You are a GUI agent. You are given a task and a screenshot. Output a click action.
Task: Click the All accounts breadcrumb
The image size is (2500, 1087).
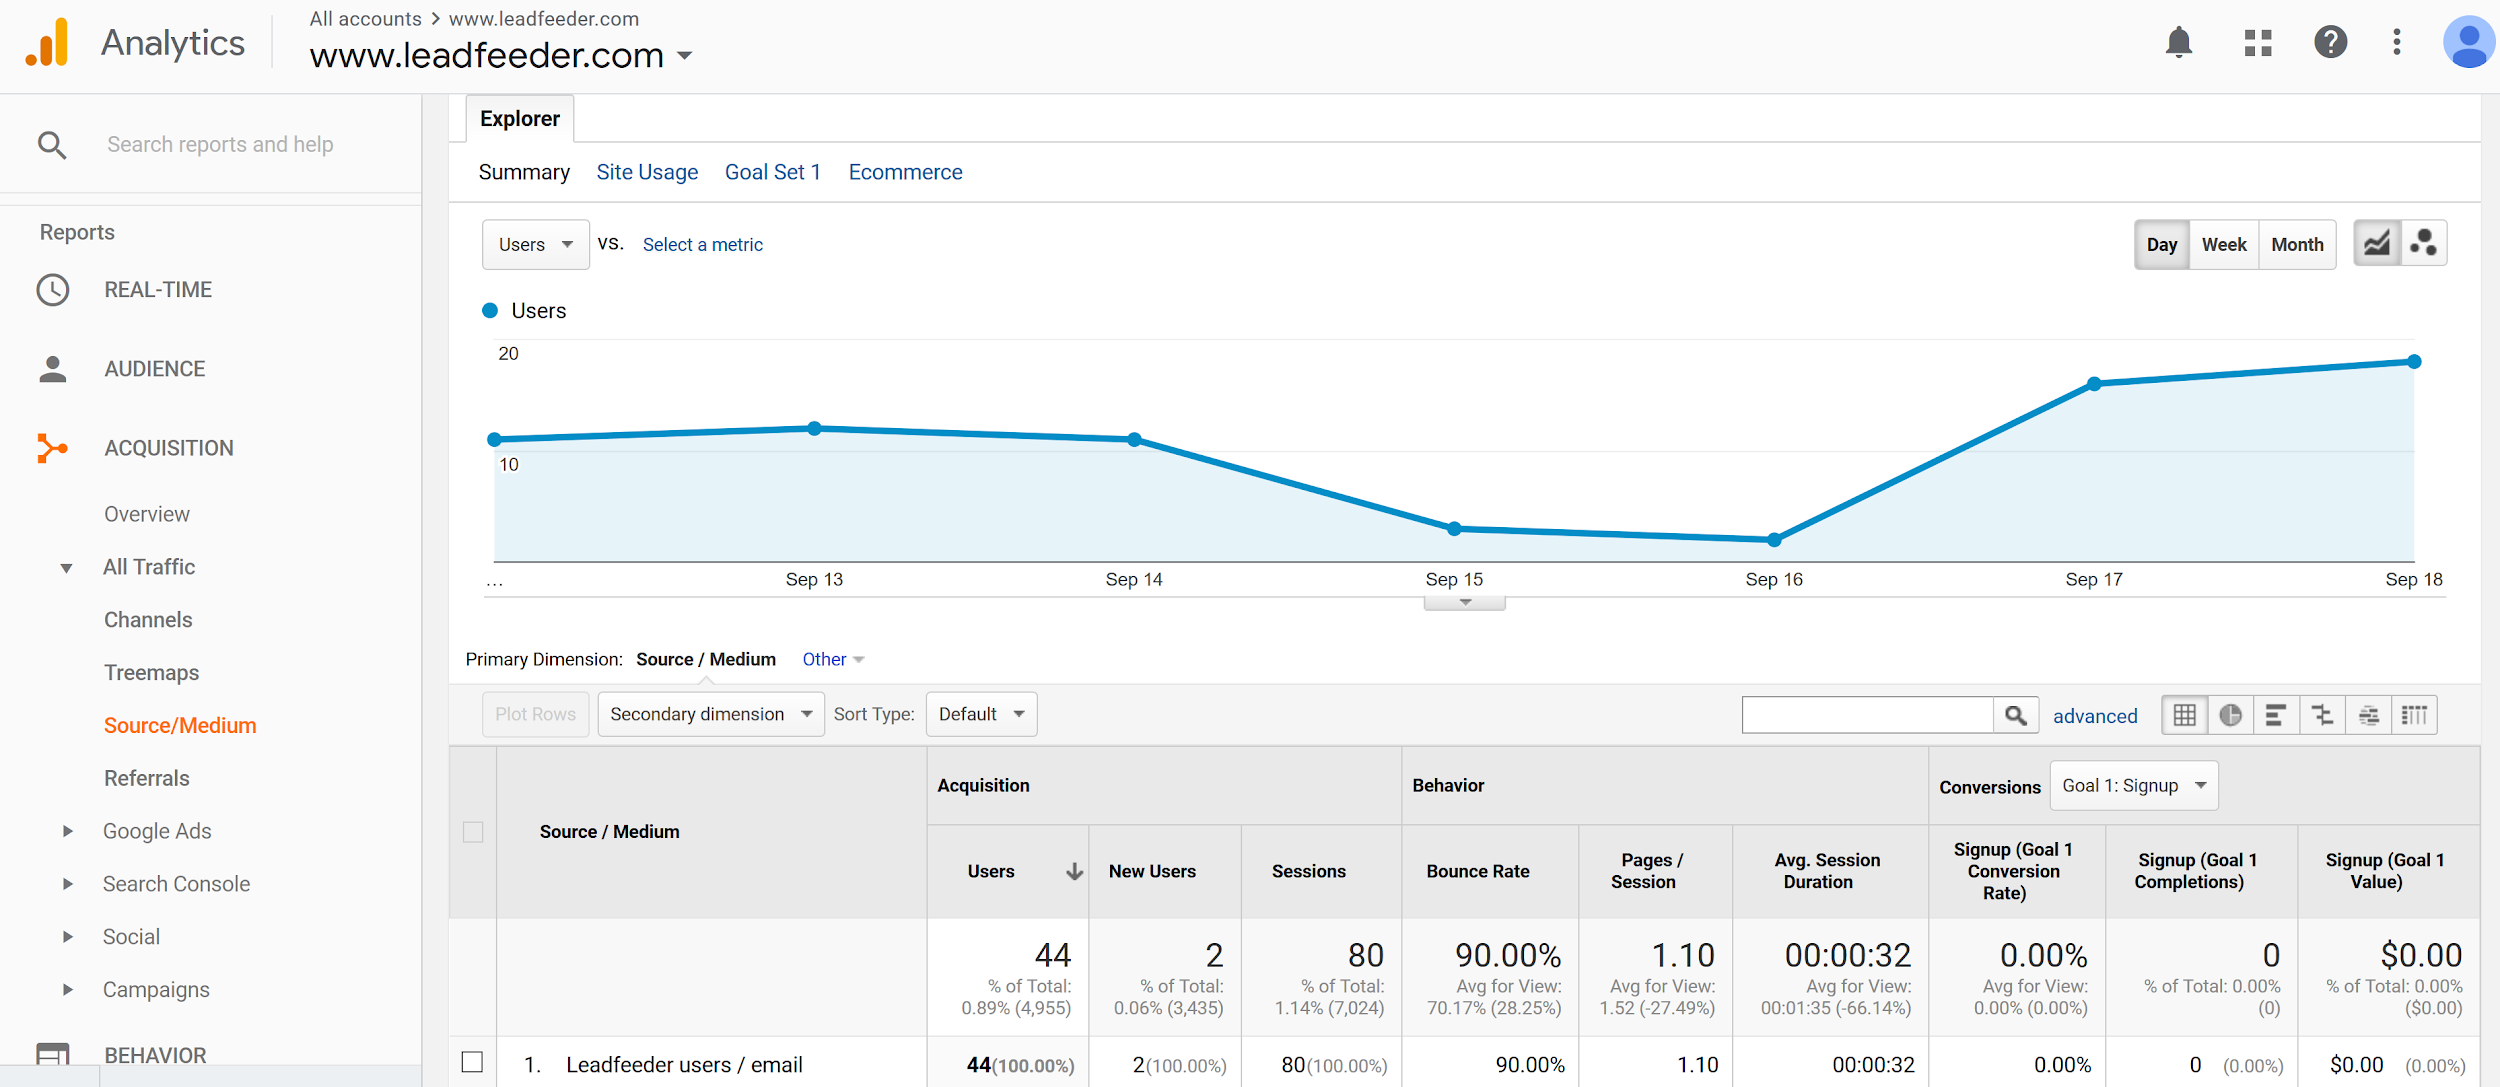[x=365, y=19]
